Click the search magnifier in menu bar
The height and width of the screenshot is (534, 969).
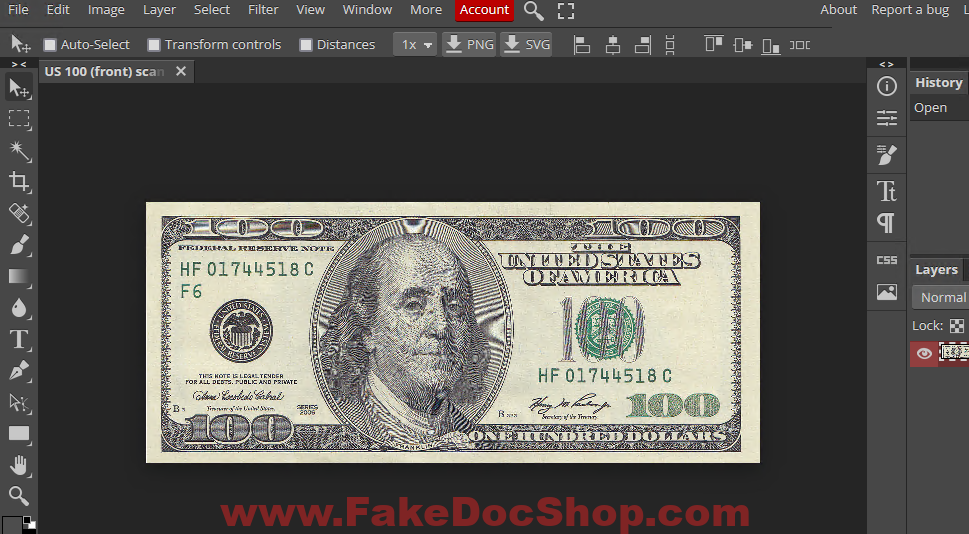[x=533, y=11]
